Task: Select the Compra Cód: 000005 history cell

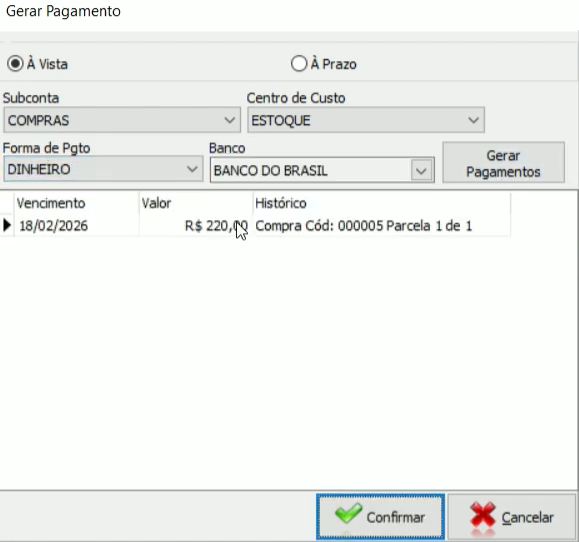Action: tap(382, 225)
